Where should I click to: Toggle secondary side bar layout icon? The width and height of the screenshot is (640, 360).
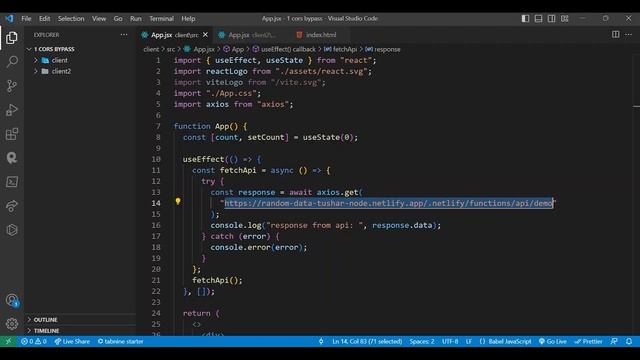click(x=551, y=18)
